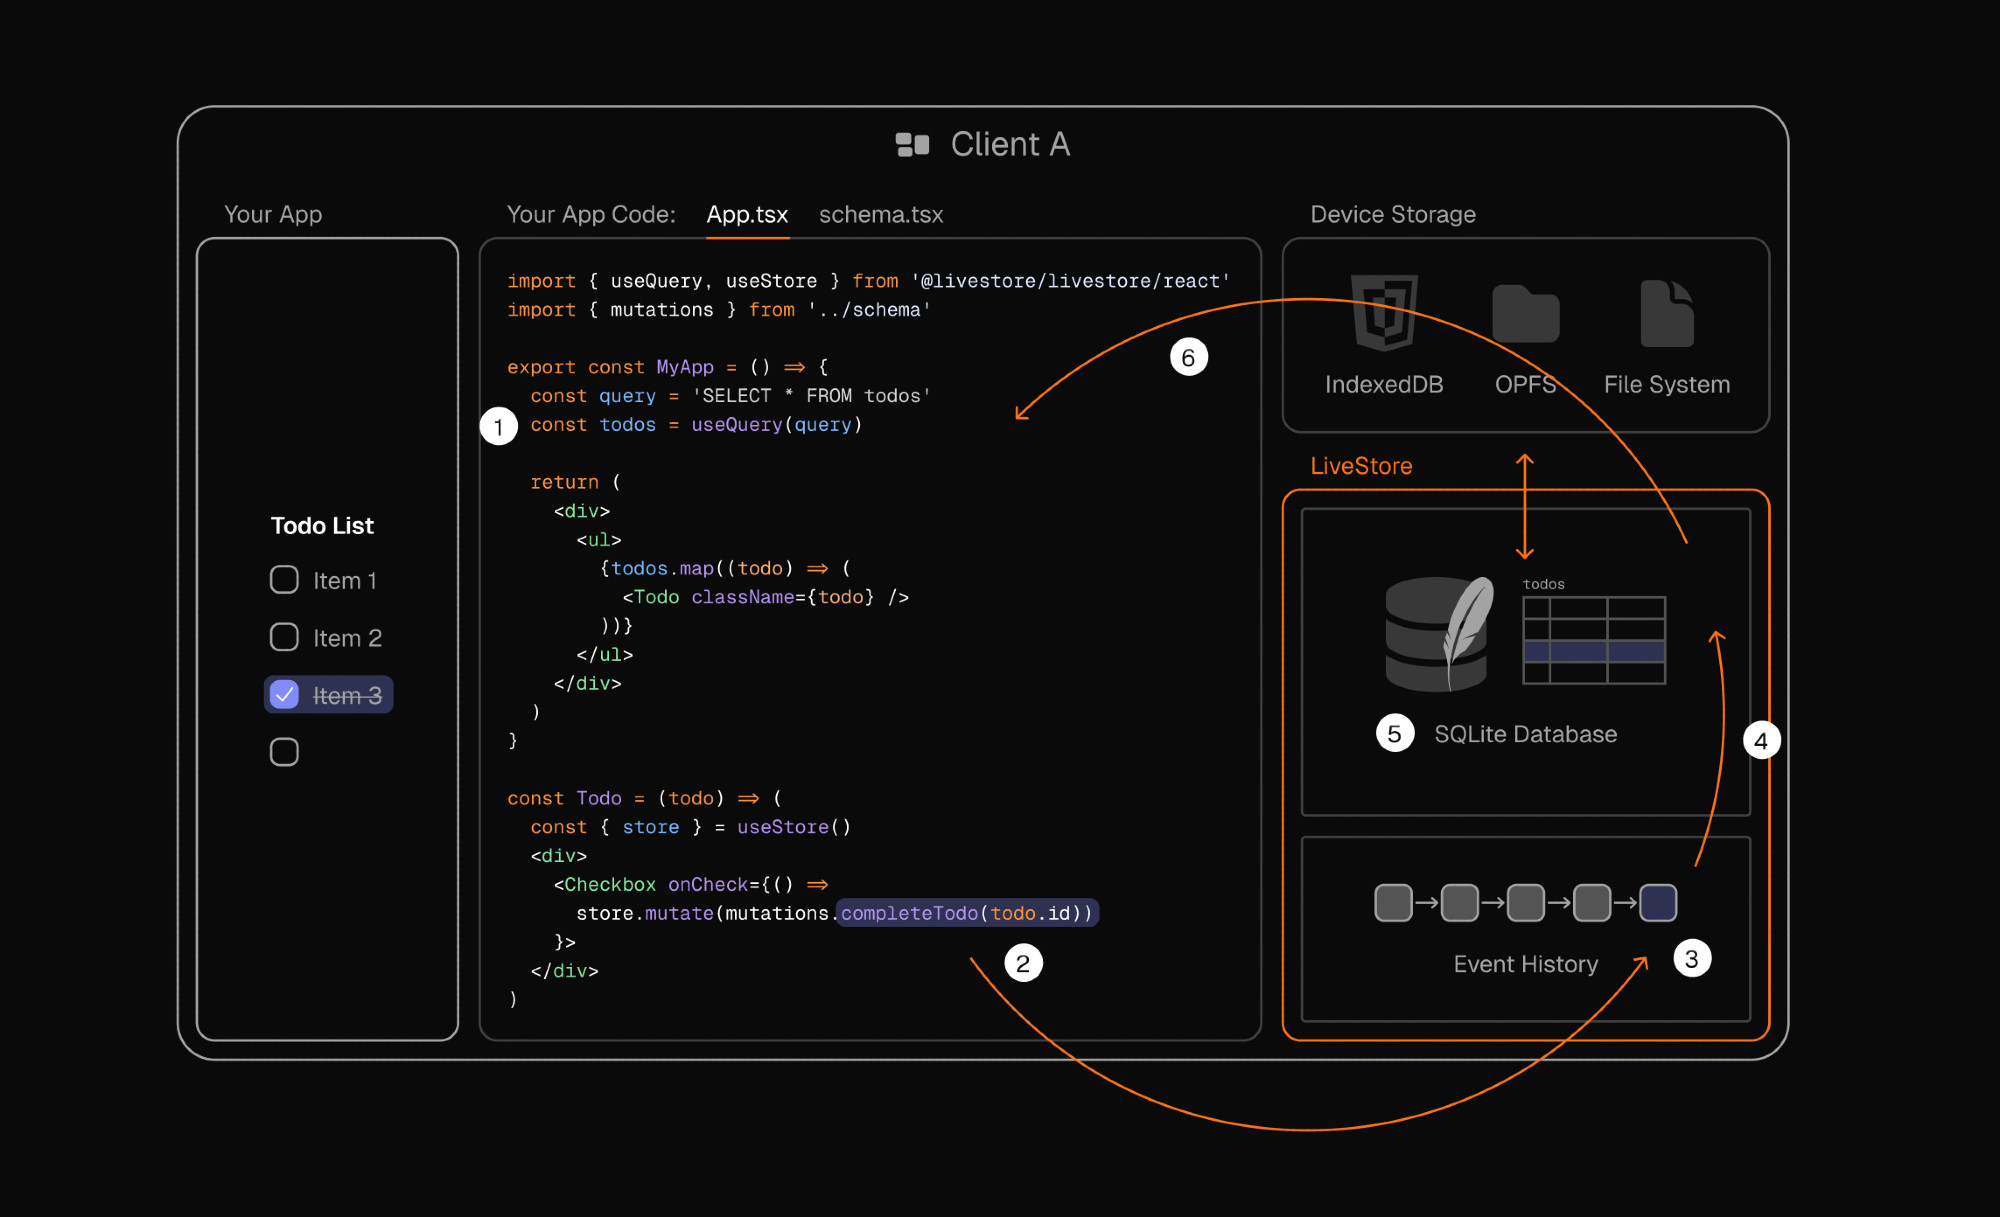
Task: Select the IndexedDB storage icon
Action: tap(1384, 312)
